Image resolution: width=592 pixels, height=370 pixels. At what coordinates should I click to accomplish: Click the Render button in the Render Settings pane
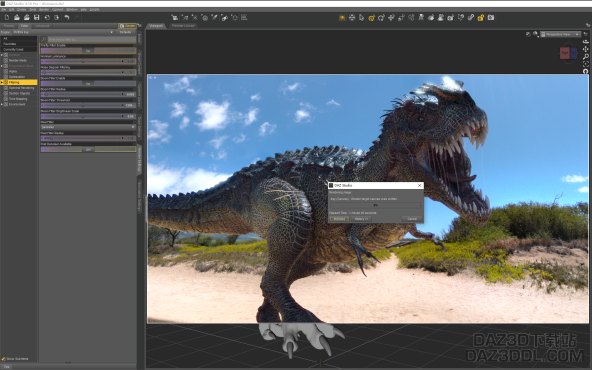127,26
